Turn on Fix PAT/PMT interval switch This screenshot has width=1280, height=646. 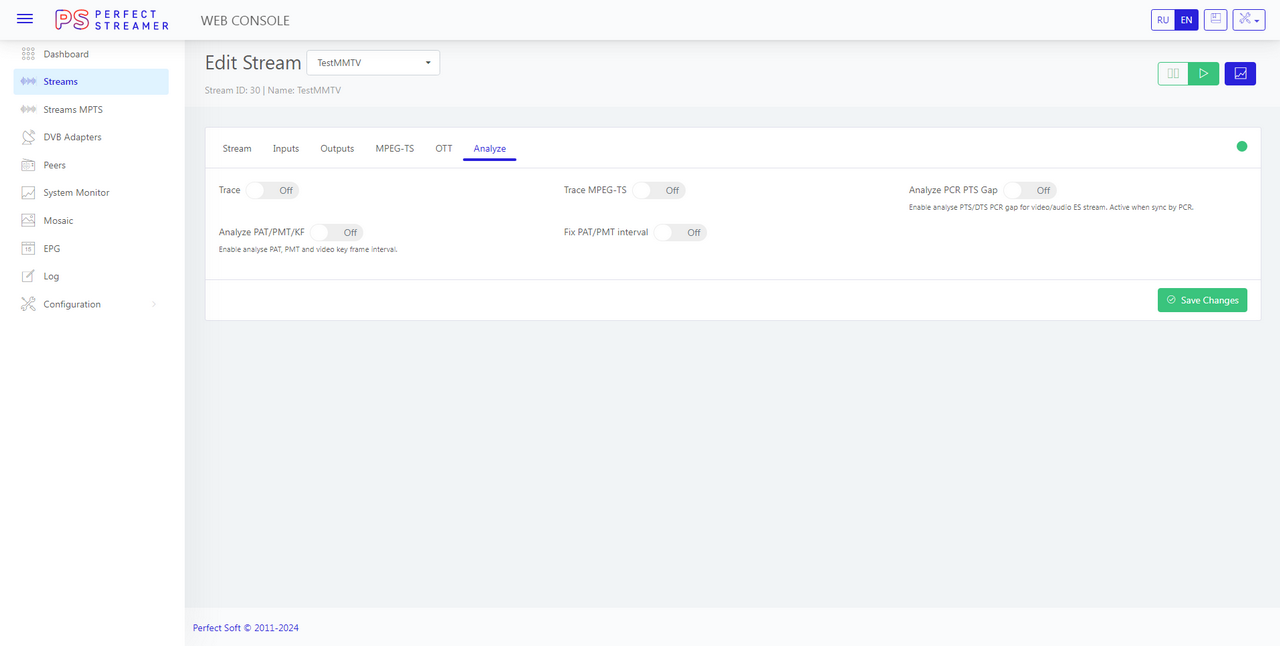(680, 232)
